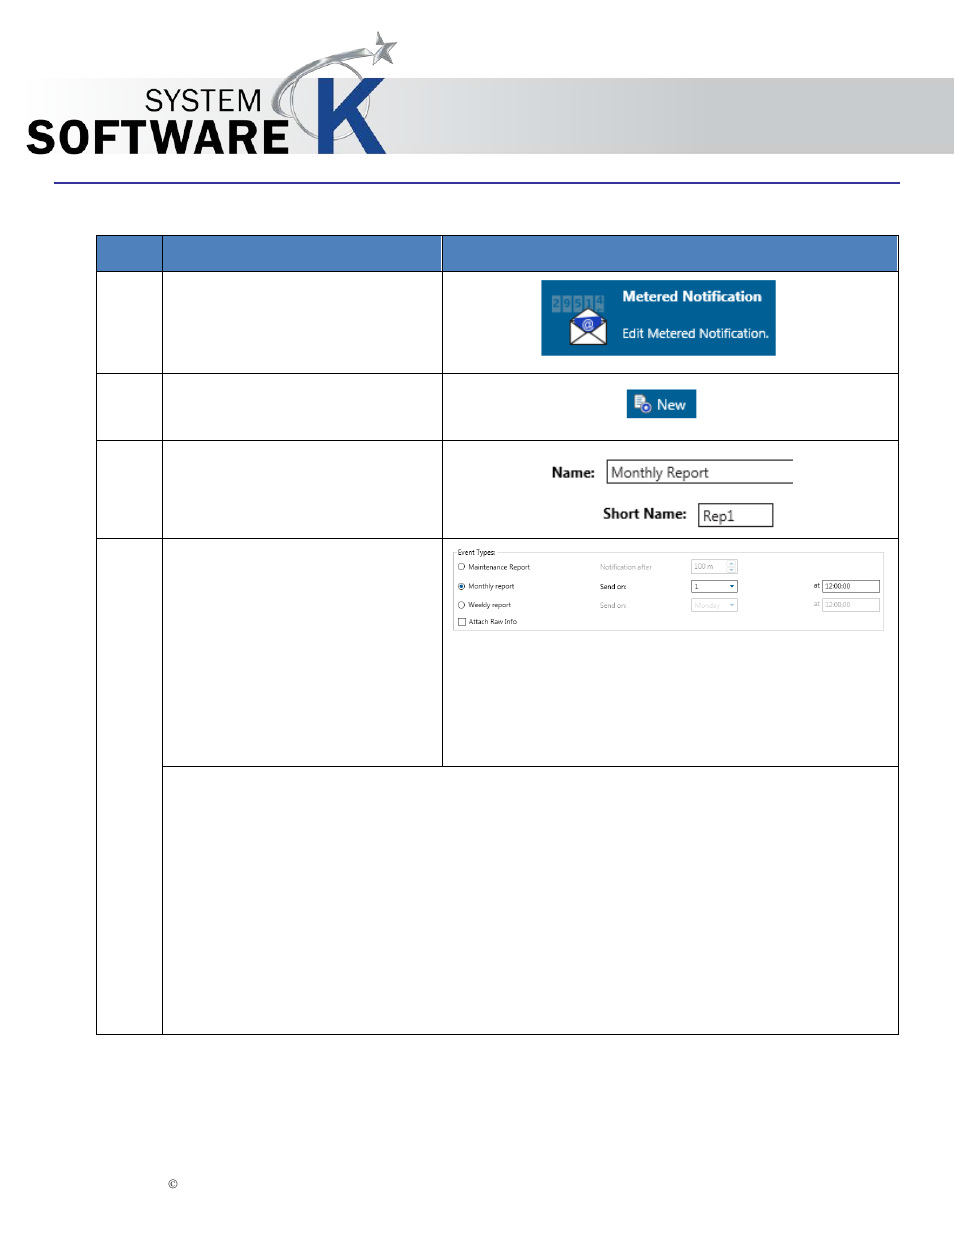This screenshot has width=954, height=1235.
Task: Enable the Attach Raw Info checkbox
Action: (x=462, y=622)
